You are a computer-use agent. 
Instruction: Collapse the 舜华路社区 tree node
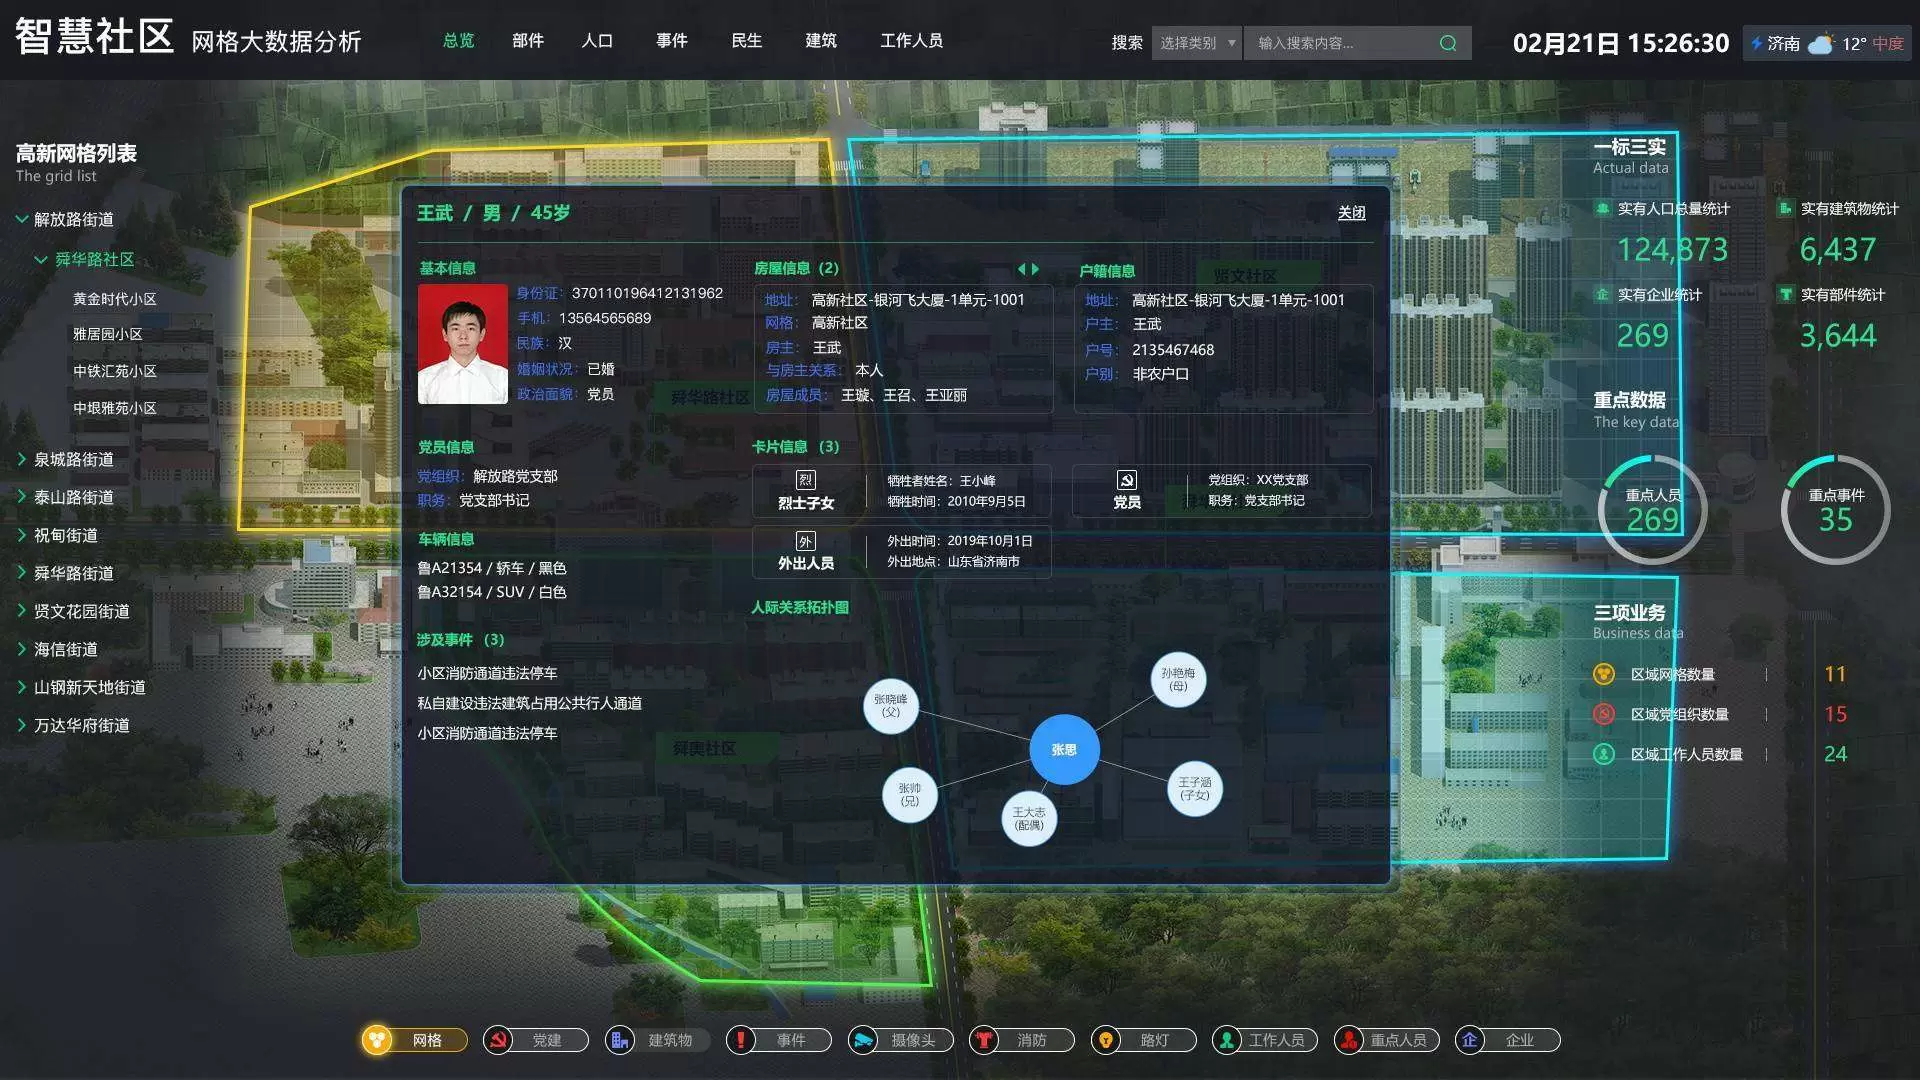41,259
